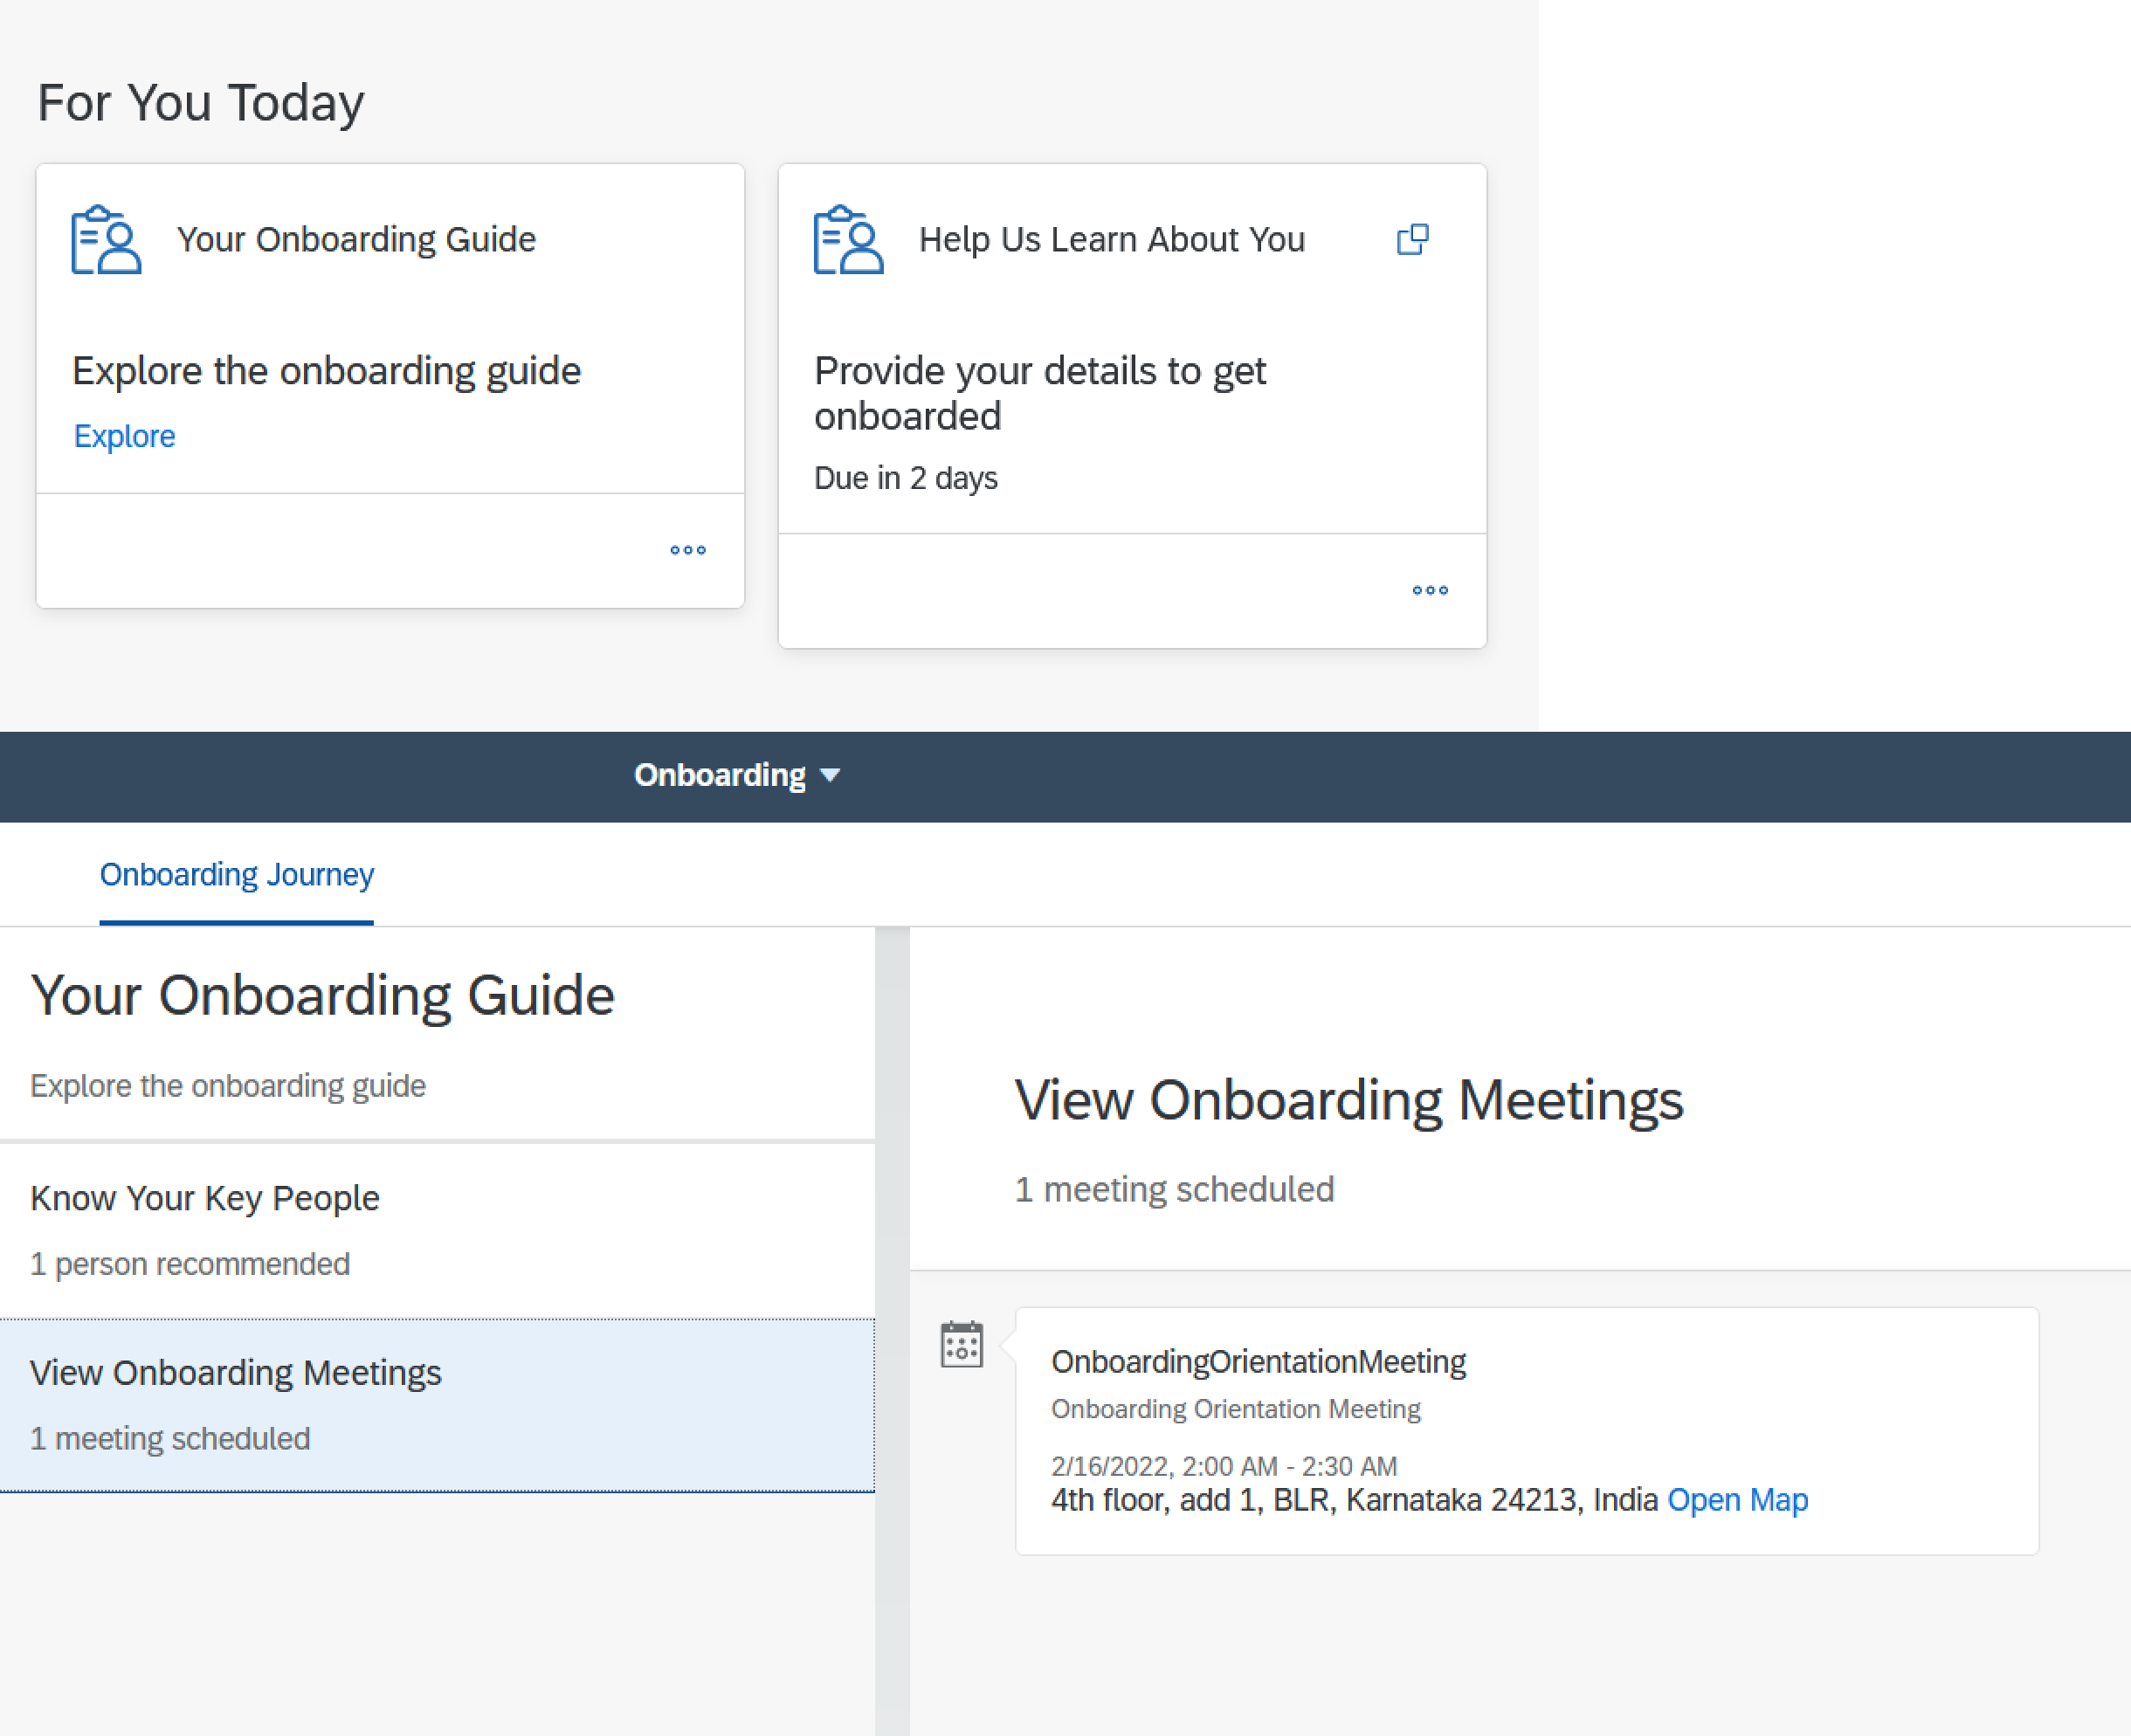Click the Your Onboarding Guide card title

(x=356, y=239)
